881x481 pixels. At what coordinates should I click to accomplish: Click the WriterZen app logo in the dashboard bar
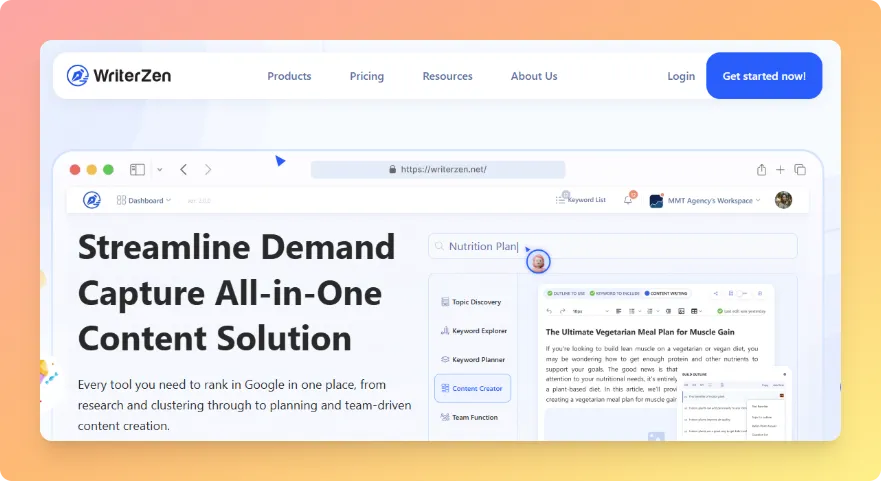coord(92,199)
